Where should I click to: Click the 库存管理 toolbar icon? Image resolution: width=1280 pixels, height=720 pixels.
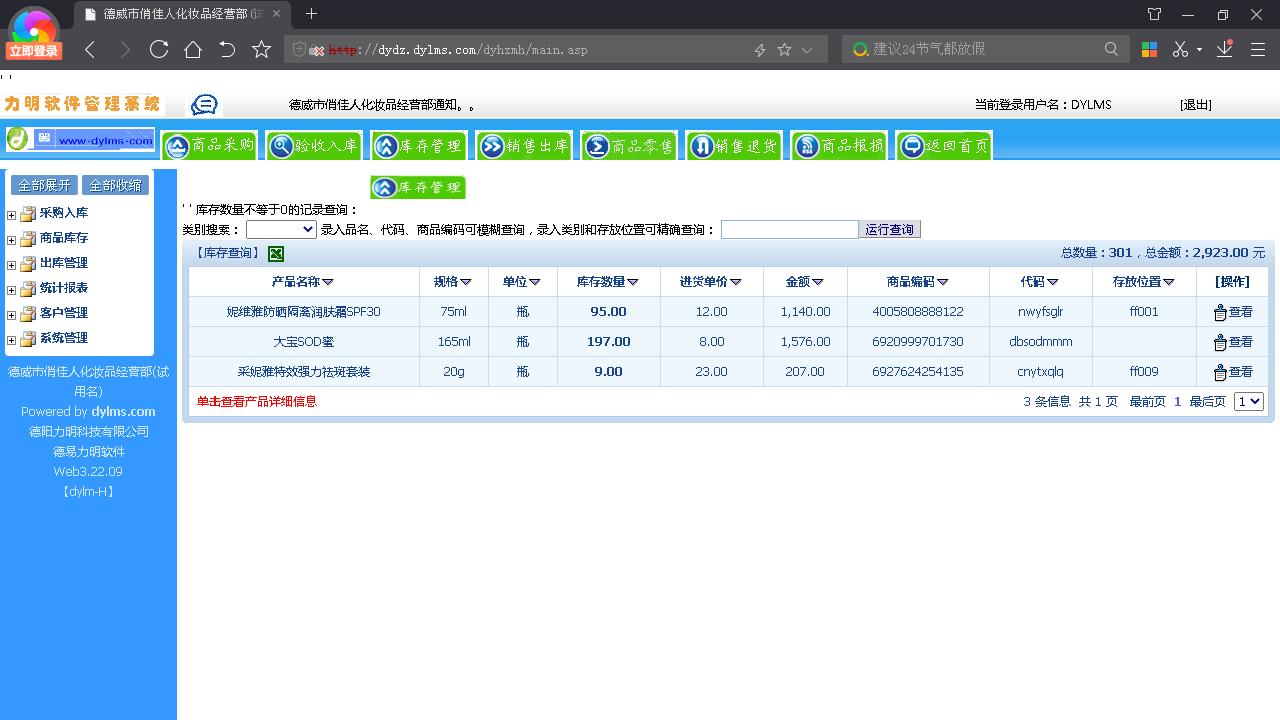coord(419,144)
